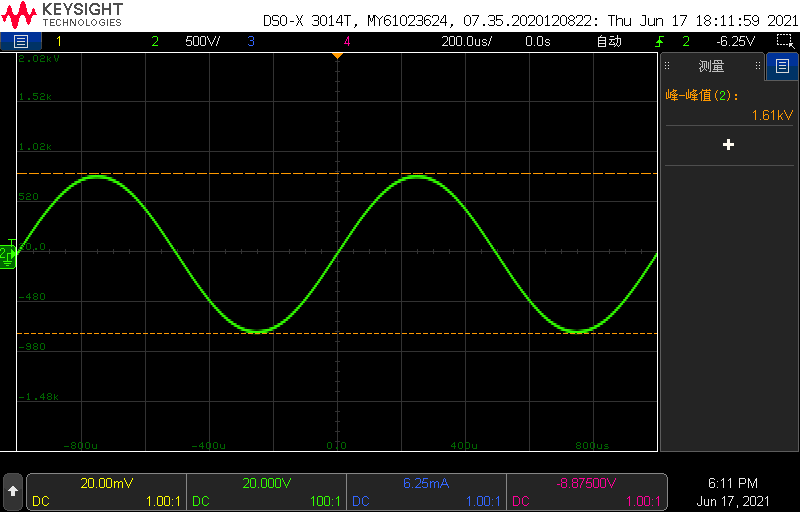Click the orange trigger time reference marker
800x512 pixels.
(x=337, y=55)
